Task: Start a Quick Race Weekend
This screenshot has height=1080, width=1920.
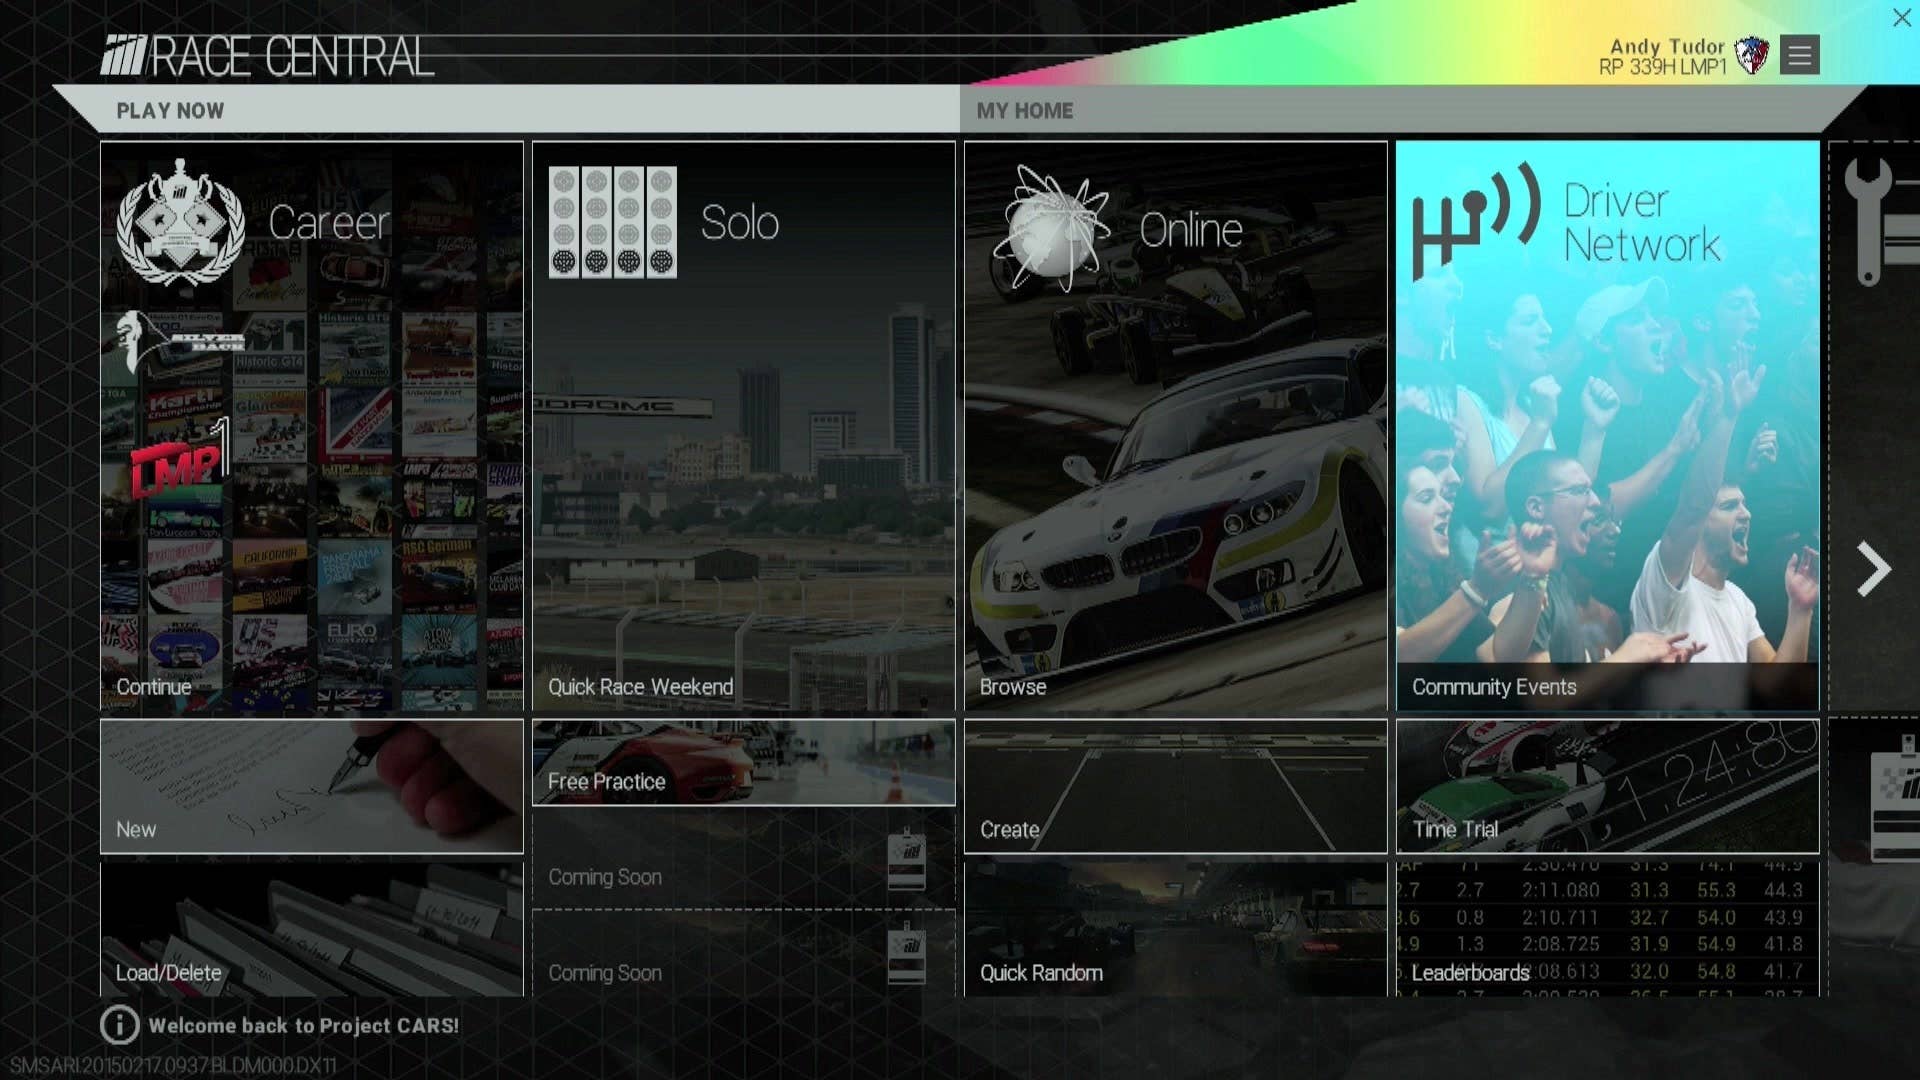Action: click(x=743, y=426)
